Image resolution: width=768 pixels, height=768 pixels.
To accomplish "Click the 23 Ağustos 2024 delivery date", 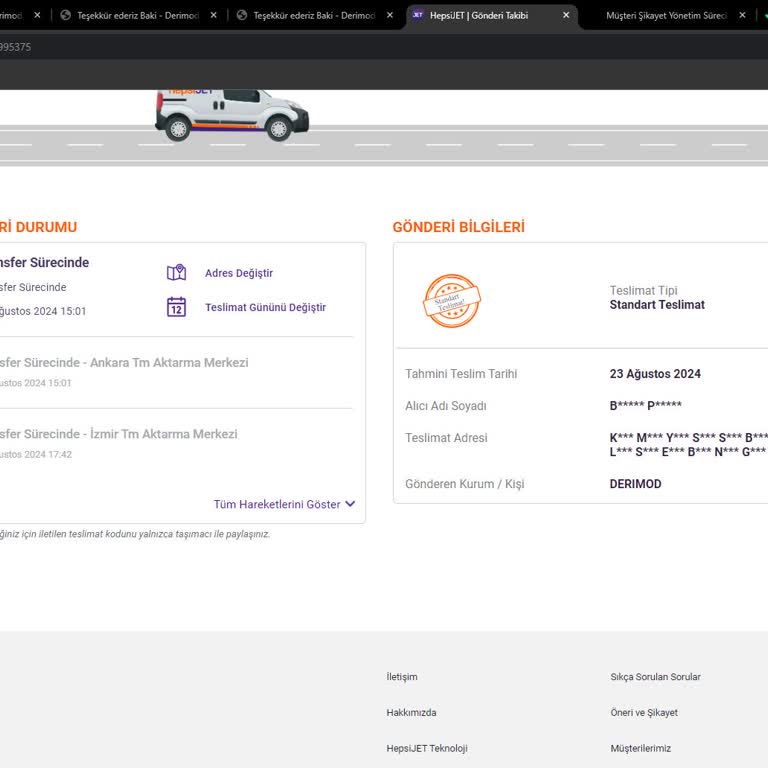I will tap(655, 374).
